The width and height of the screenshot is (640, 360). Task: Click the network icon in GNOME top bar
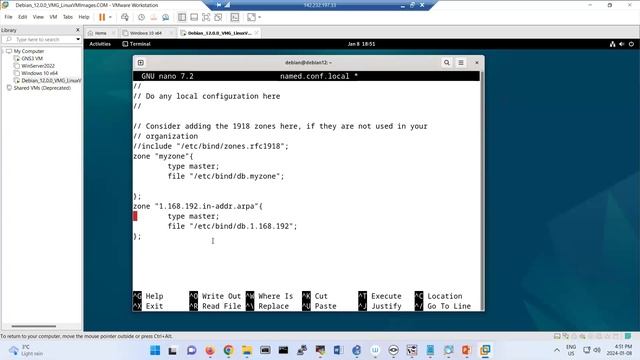click(x=612, y=44)
